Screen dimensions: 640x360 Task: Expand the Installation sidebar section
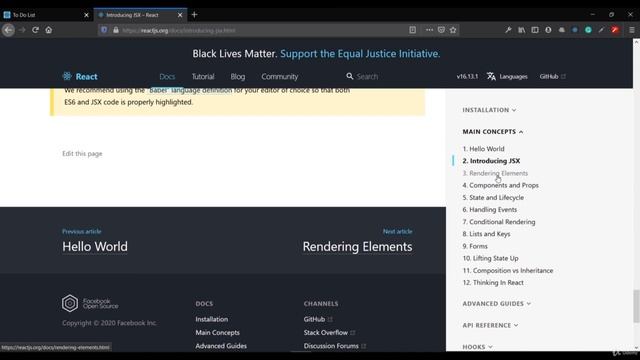tap(489, 110)
